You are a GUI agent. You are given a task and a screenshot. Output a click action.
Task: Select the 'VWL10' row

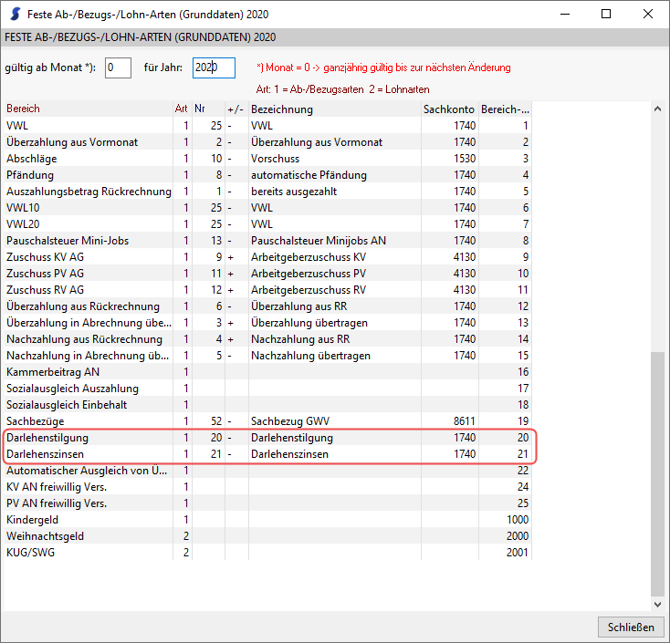(268, 208)
